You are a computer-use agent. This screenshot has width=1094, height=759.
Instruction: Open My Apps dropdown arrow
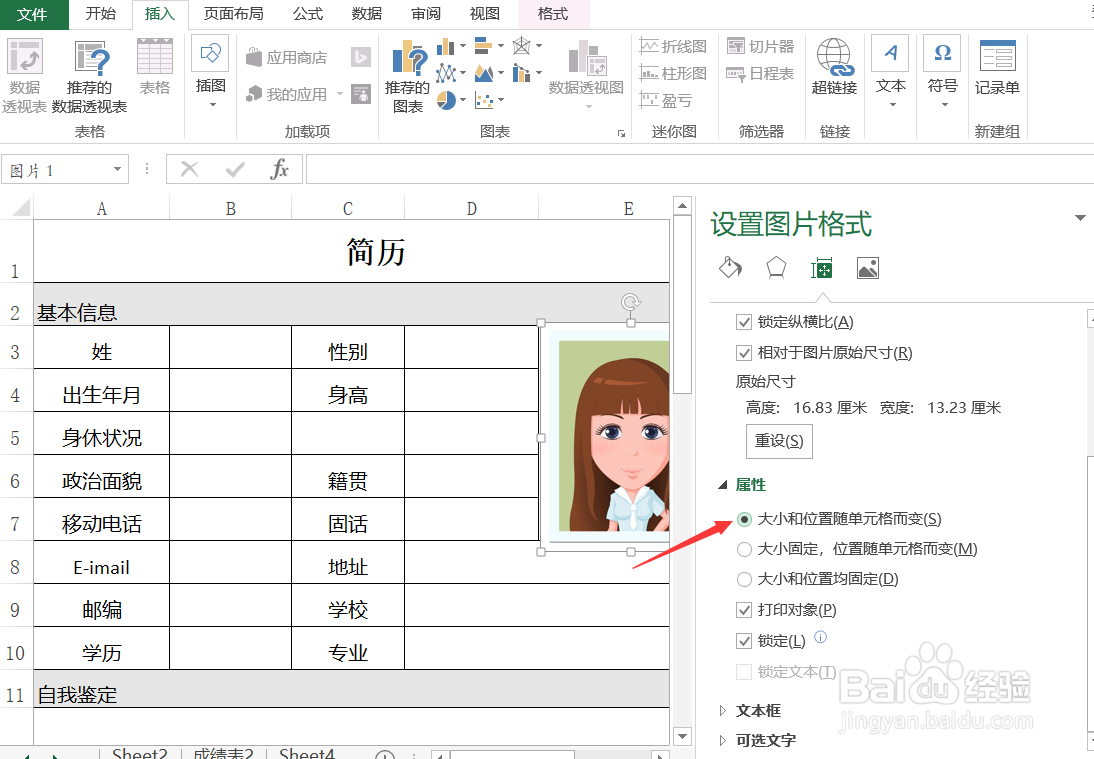(339, 93)
